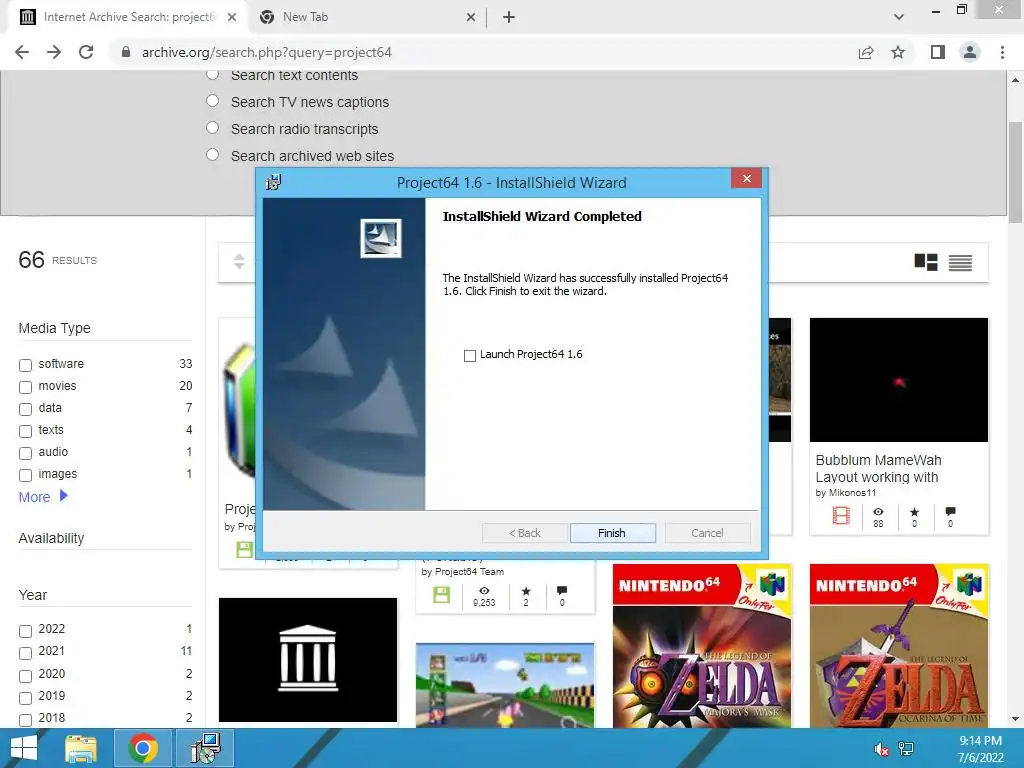Open the Mario Kart racing screenshot thumbnail
Image resolution: width=1024 pixels, height=768 pixels.
pyautogui.click(x=505, y=685)
